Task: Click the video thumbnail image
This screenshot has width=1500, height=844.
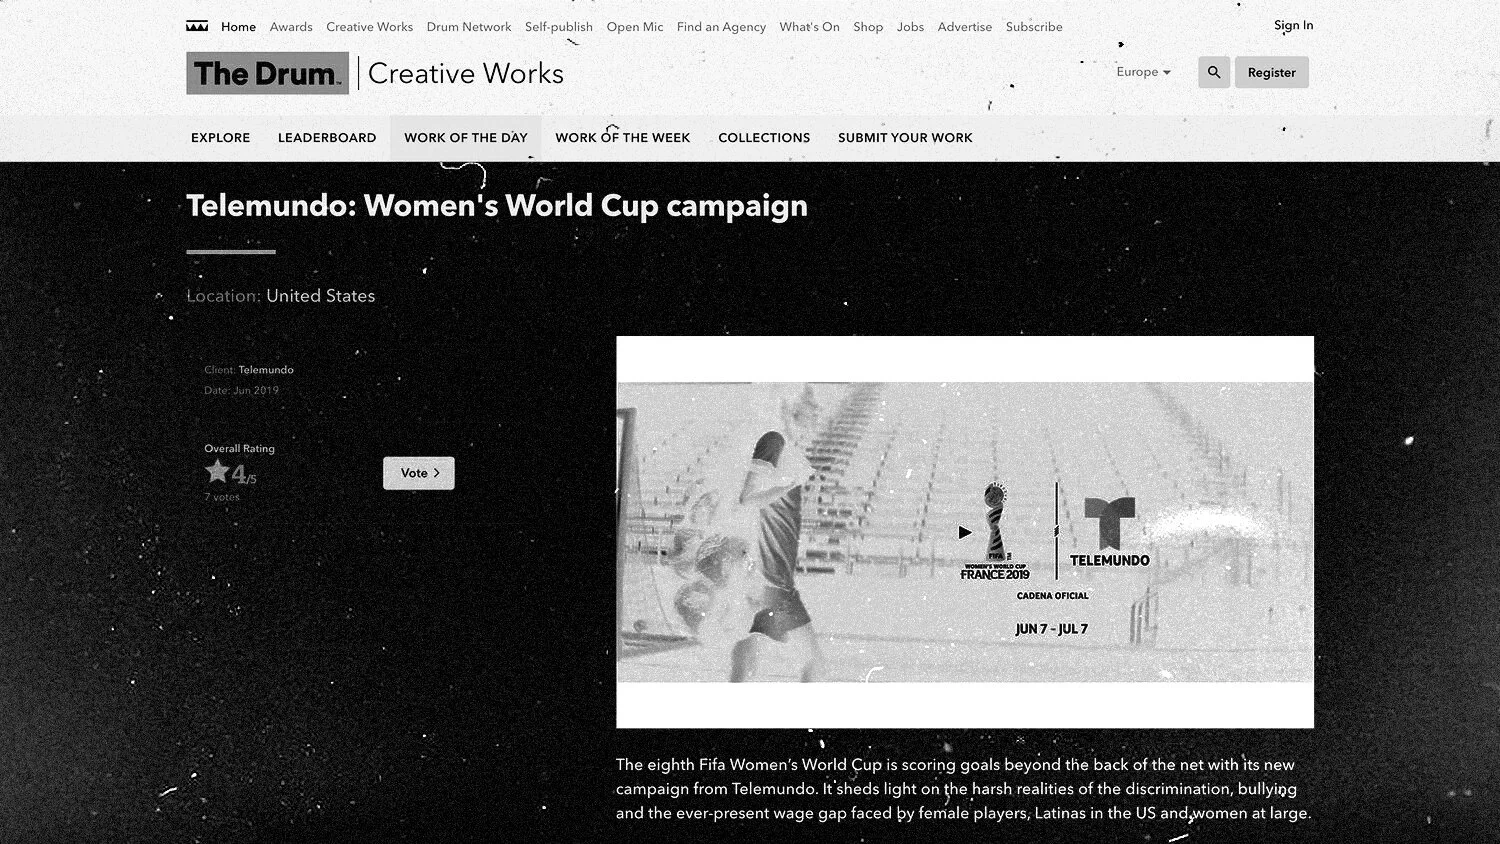Action: (x=965, y=532)
